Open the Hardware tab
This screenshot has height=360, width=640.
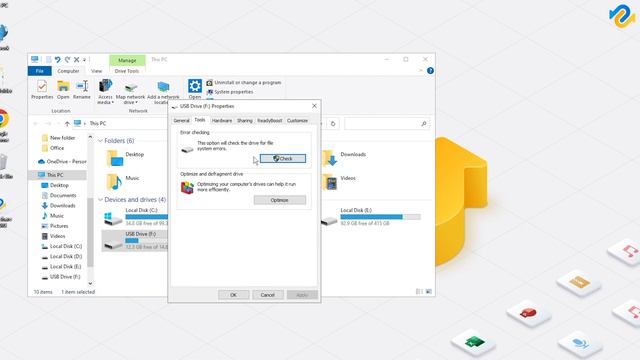222,121
